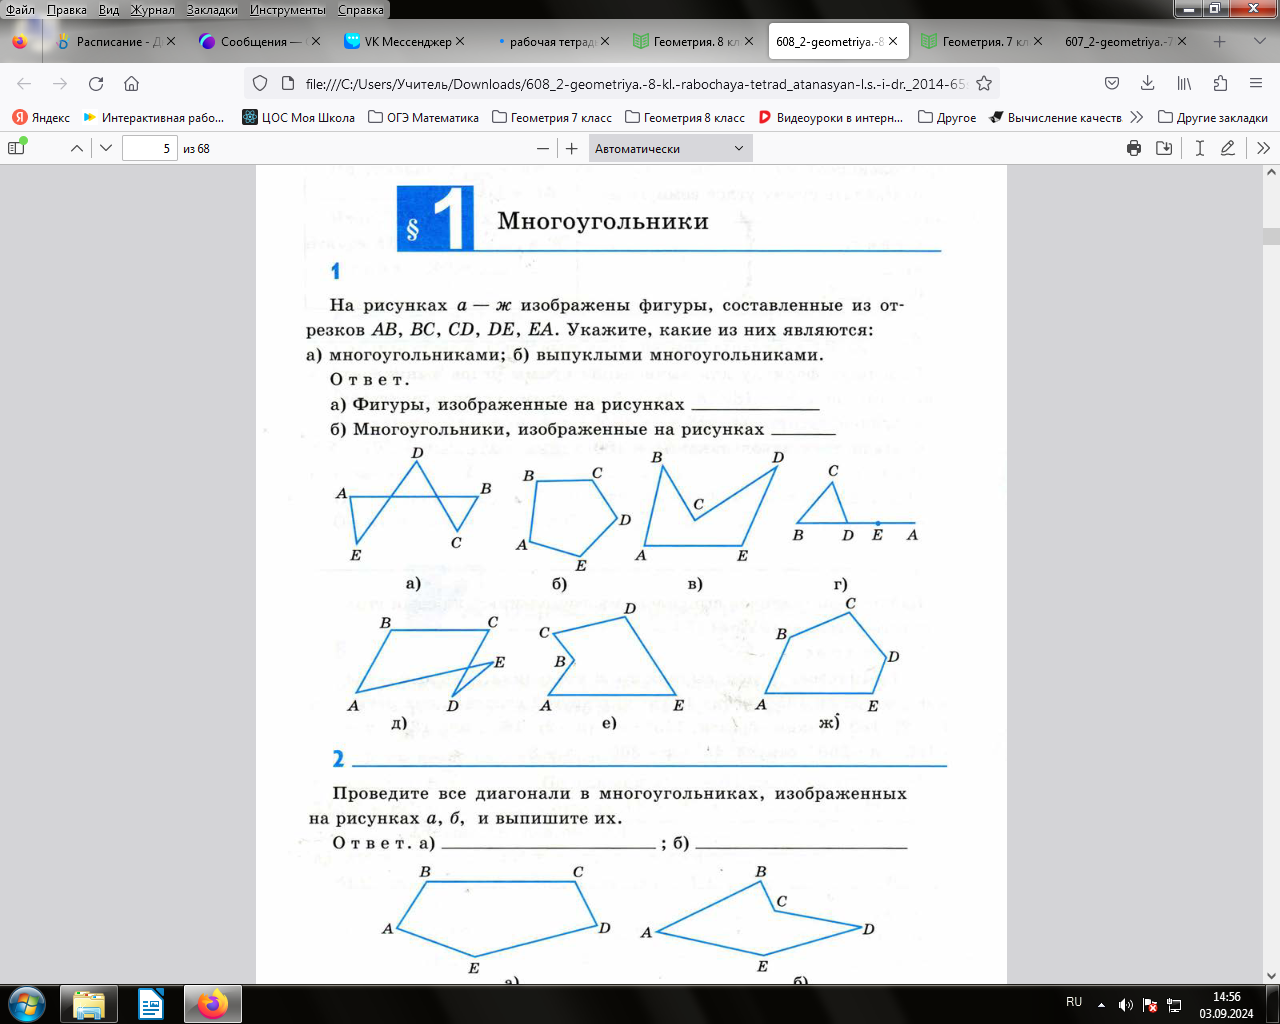This screenshot has width=1280, height=1024.
Task: Open the extensions puzzle icon
Action: point(1220,84)
